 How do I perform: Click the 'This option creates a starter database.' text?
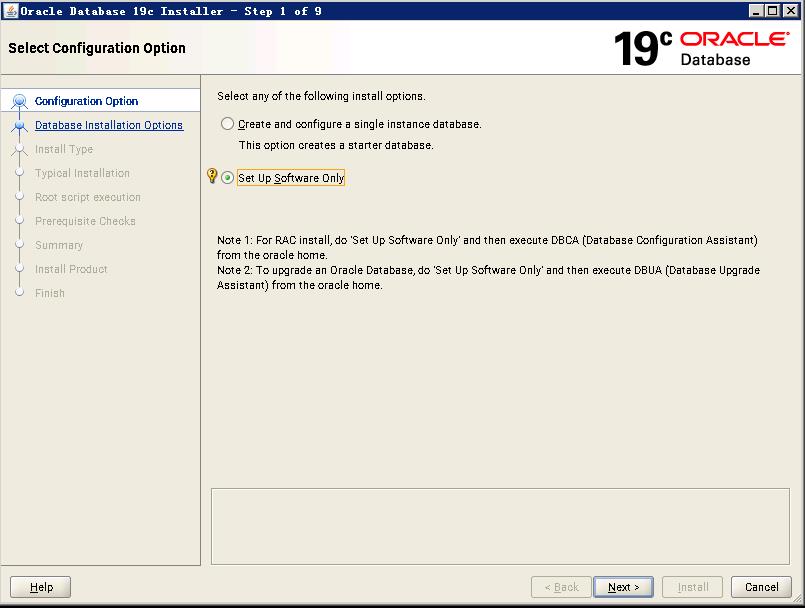click(x=336, y=145)
